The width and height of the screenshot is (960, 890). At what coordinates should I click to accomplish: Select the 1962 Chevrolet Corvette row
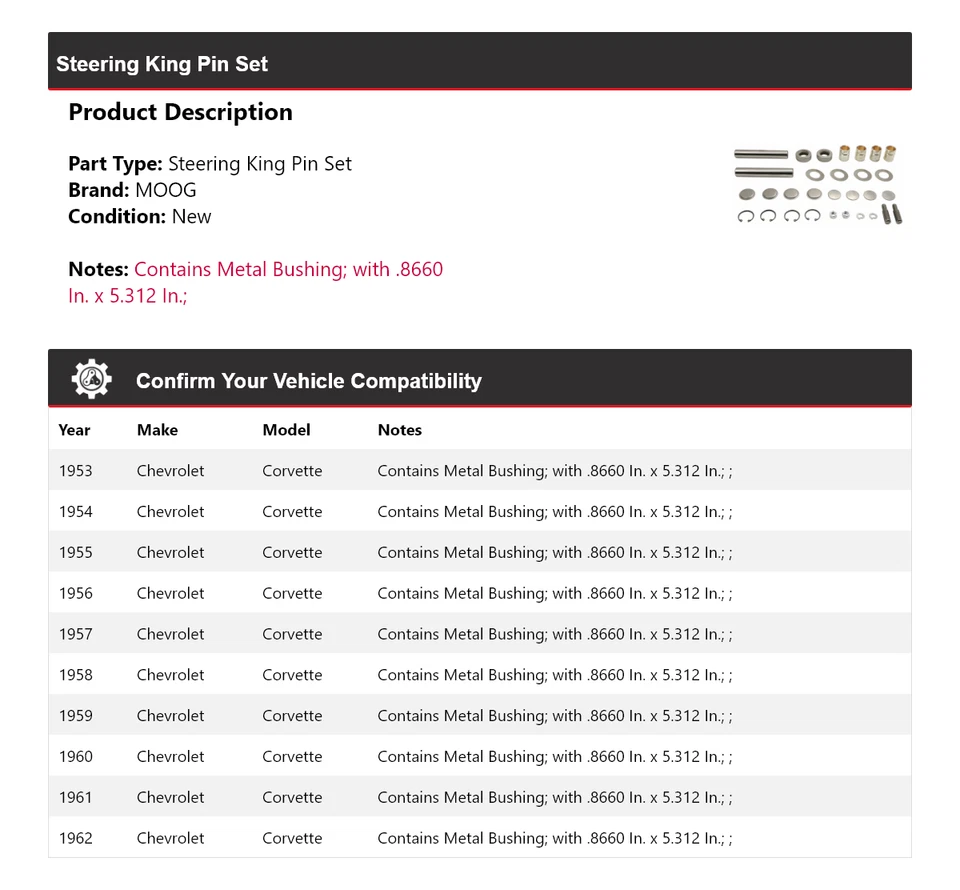pyautogui.click(x=479, y=839)
